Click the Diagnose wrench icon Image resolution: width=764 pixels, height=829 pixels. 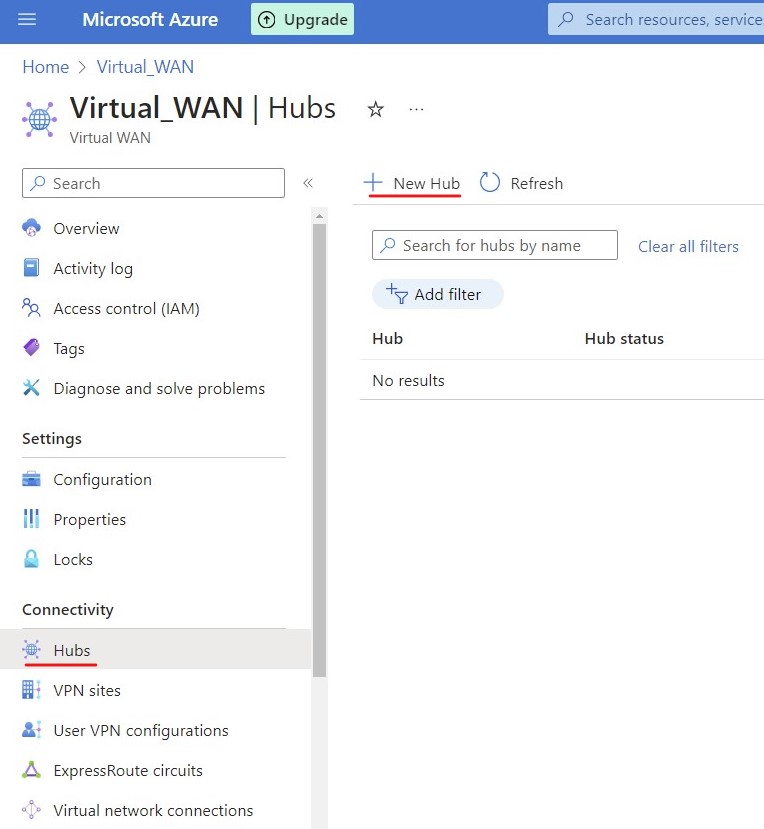tap(31, 388)
